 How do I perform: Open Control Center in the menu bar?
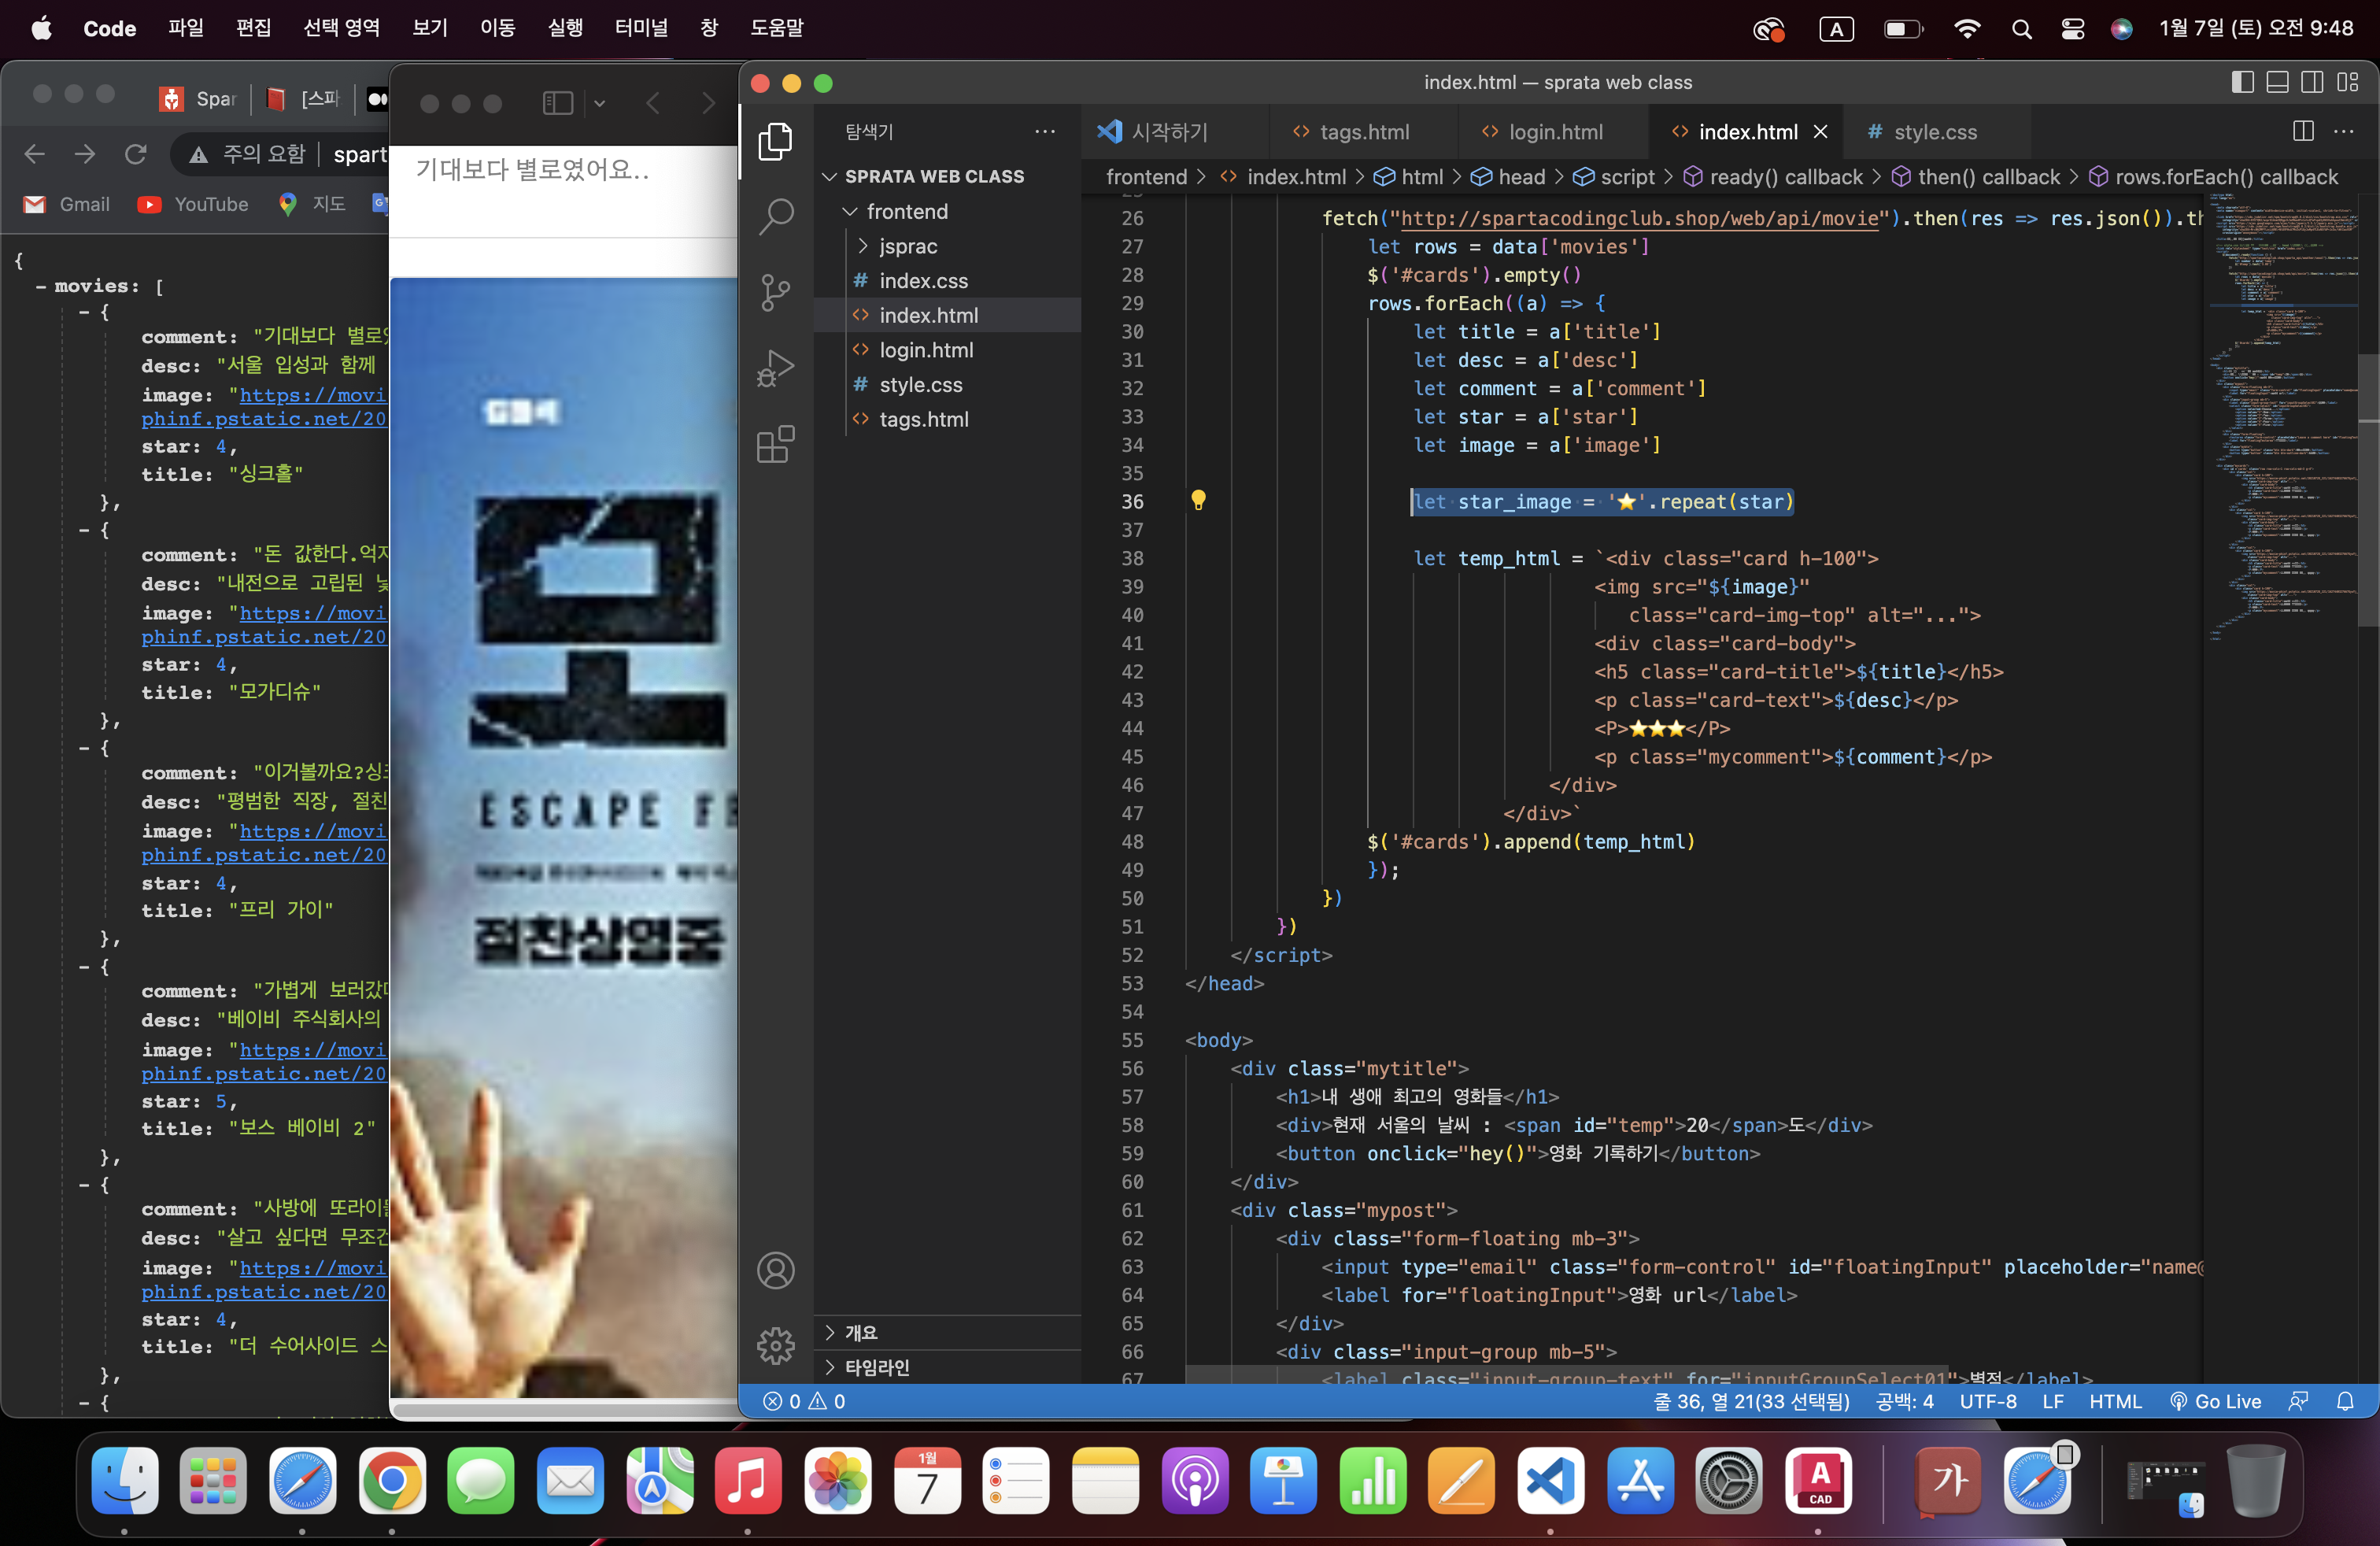point(2073,28)
